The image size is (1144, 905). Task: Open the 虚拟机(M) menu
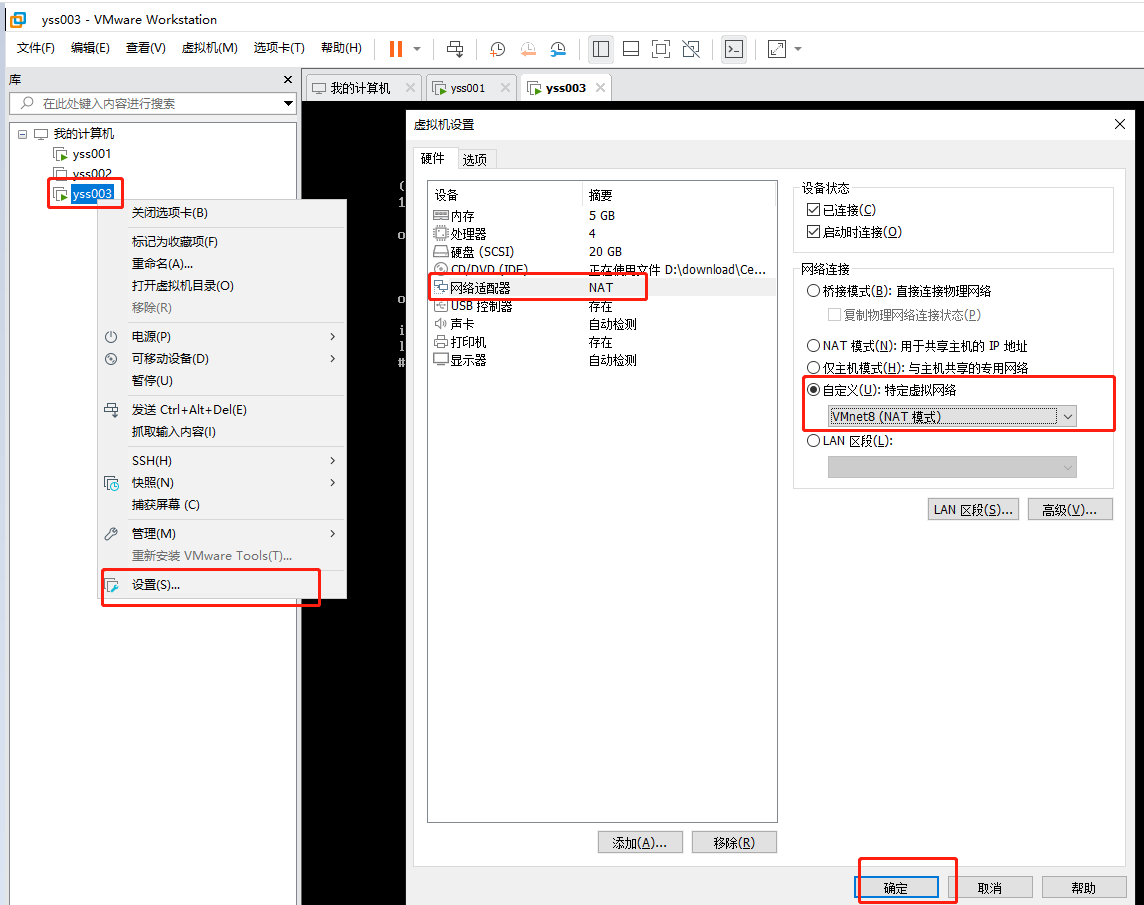210,48
